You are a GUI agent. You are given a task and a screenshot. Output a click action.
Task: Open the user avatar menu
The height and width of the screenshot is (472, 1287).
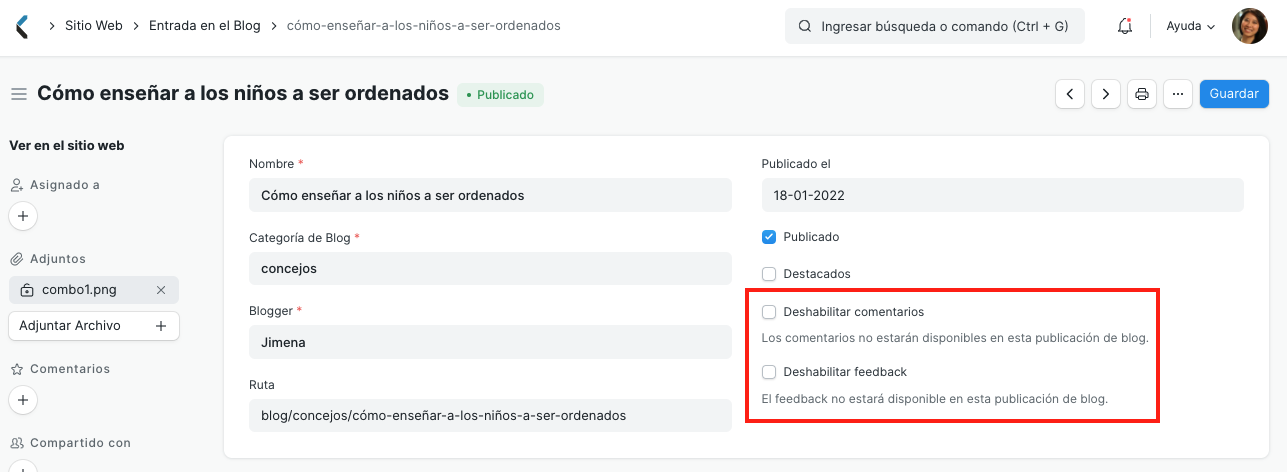pyautogui.click(x=1250, y=26)
